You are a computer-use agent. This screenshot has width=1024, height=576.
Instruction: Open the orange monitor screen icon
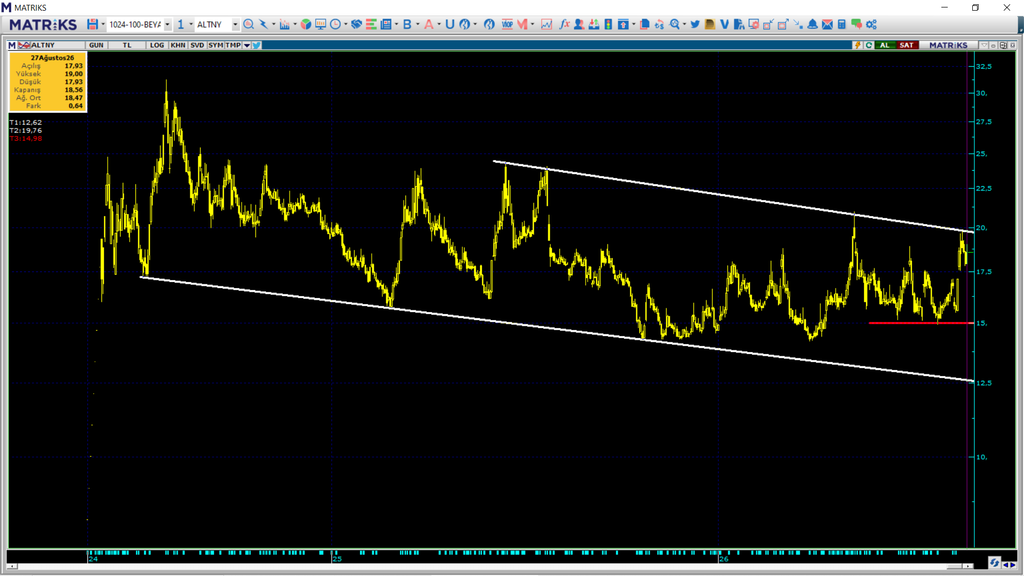[321, 24]
